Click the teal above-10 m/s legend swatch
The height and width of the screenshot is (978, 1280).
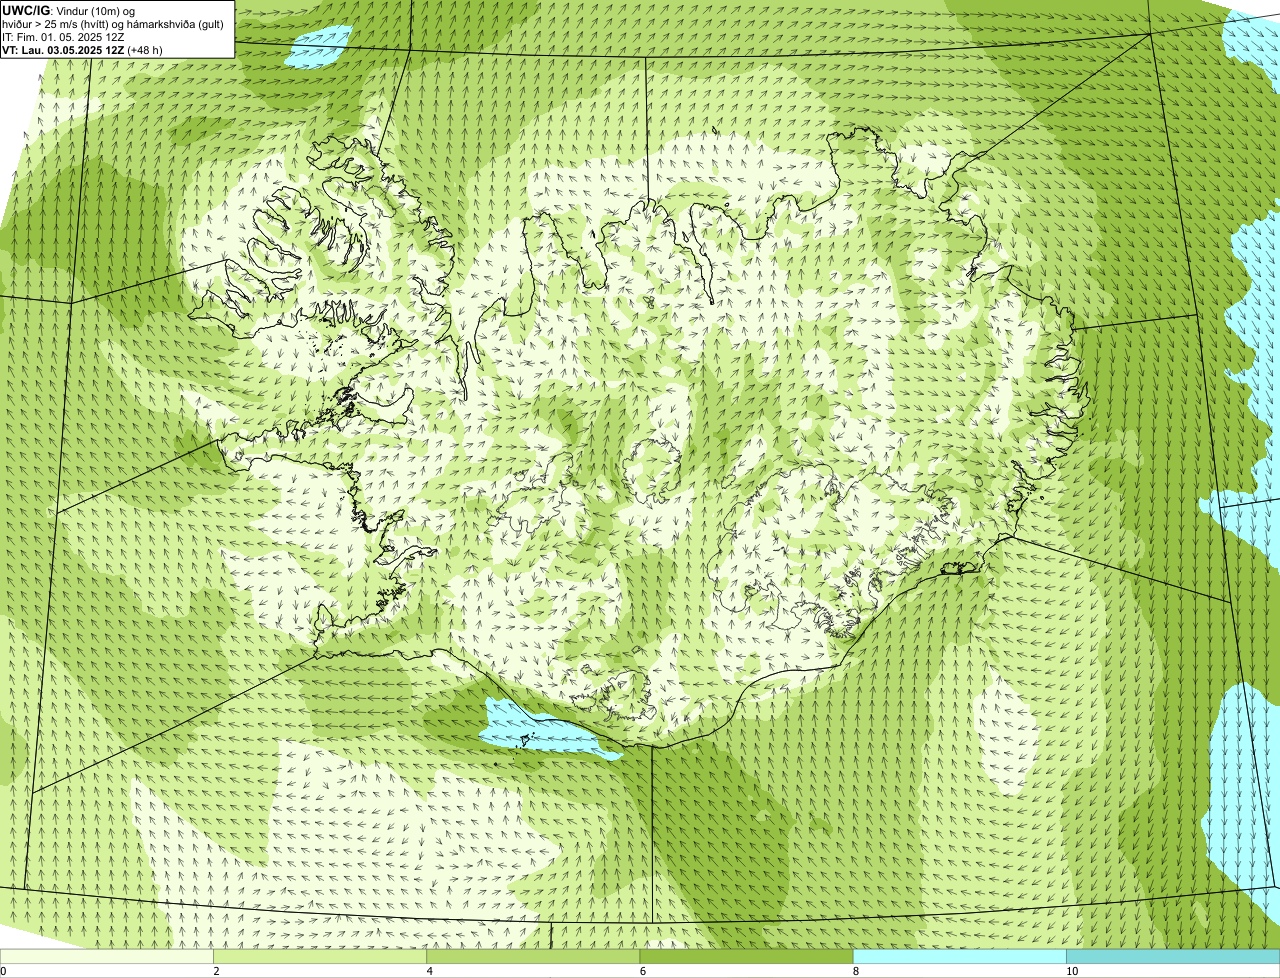point(1173,957)
